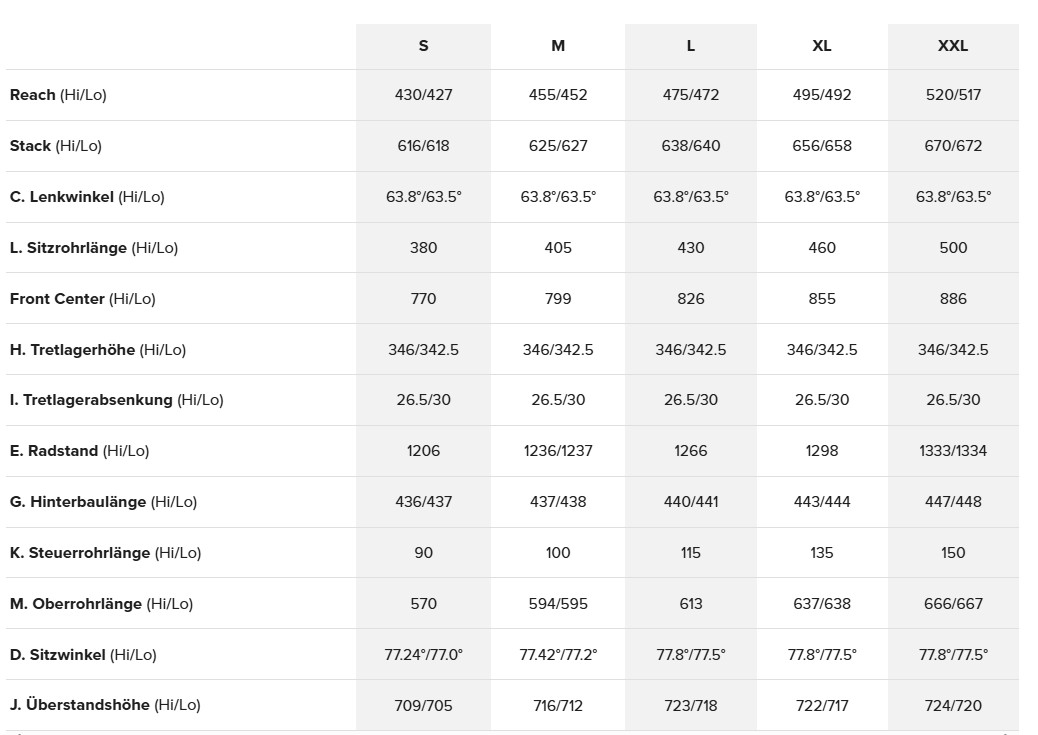This screenshot has width=1038, height=735.
Task: Select Sitzwinkel value 77.24°/77.0° for size S
Action: [423, 655]
